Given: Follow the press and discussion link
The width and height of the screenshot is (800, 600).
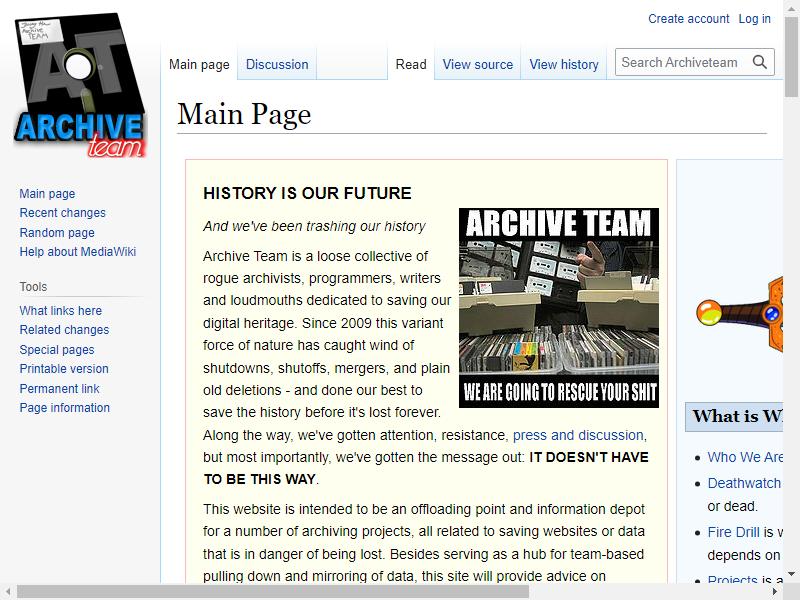Looking at the screenshot, I should (x=578, y=435).
